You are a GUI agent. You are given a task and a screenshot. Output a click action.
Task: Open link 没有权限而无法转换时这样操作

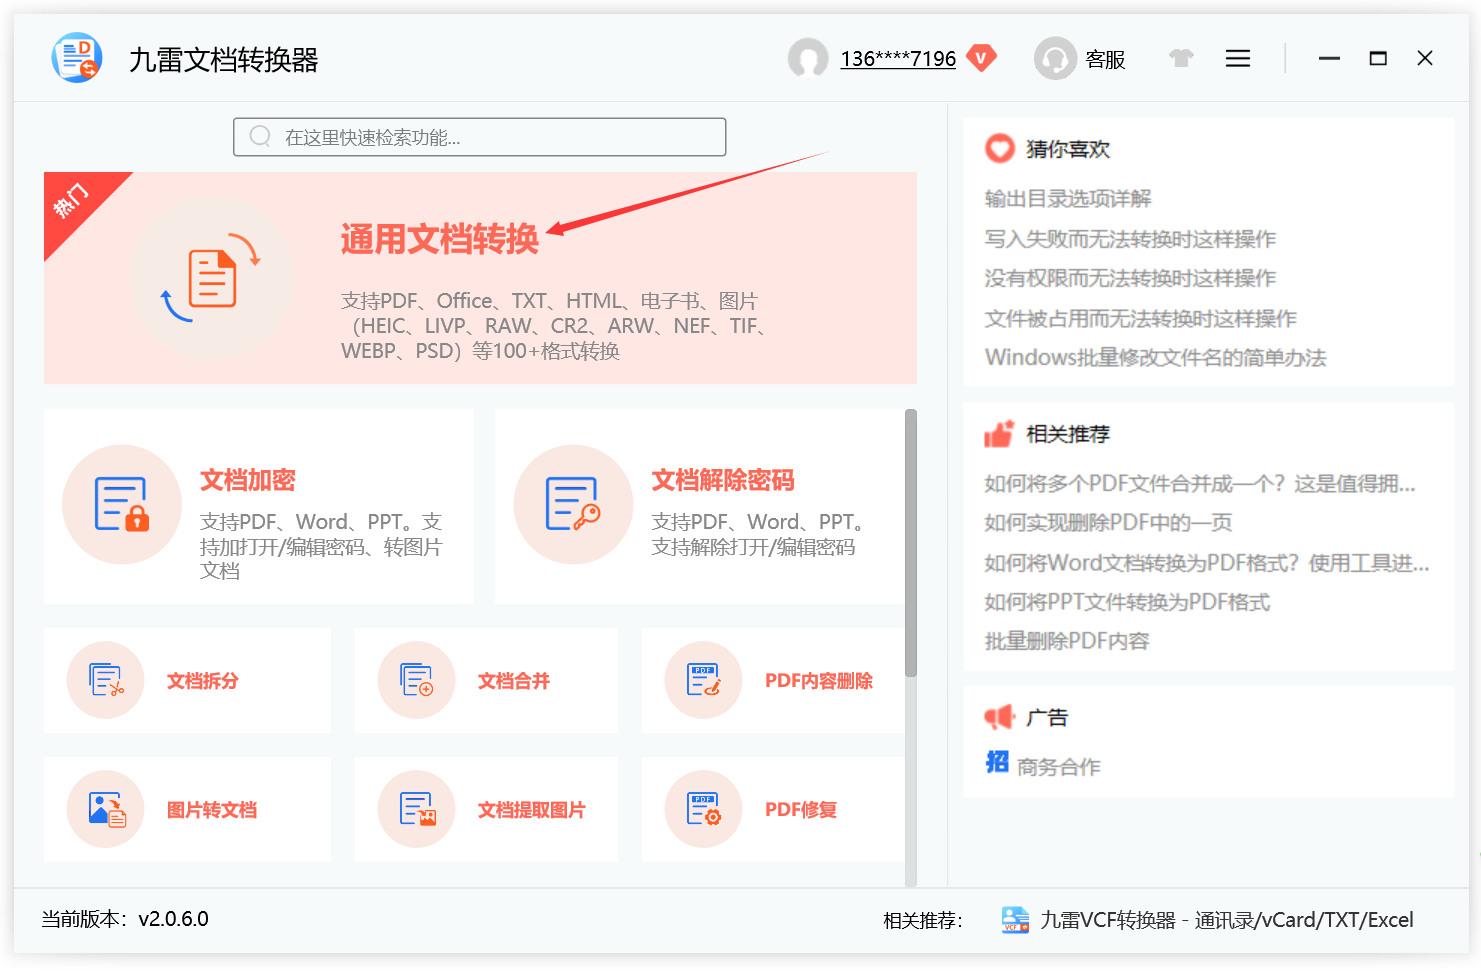coord(1130,278)
